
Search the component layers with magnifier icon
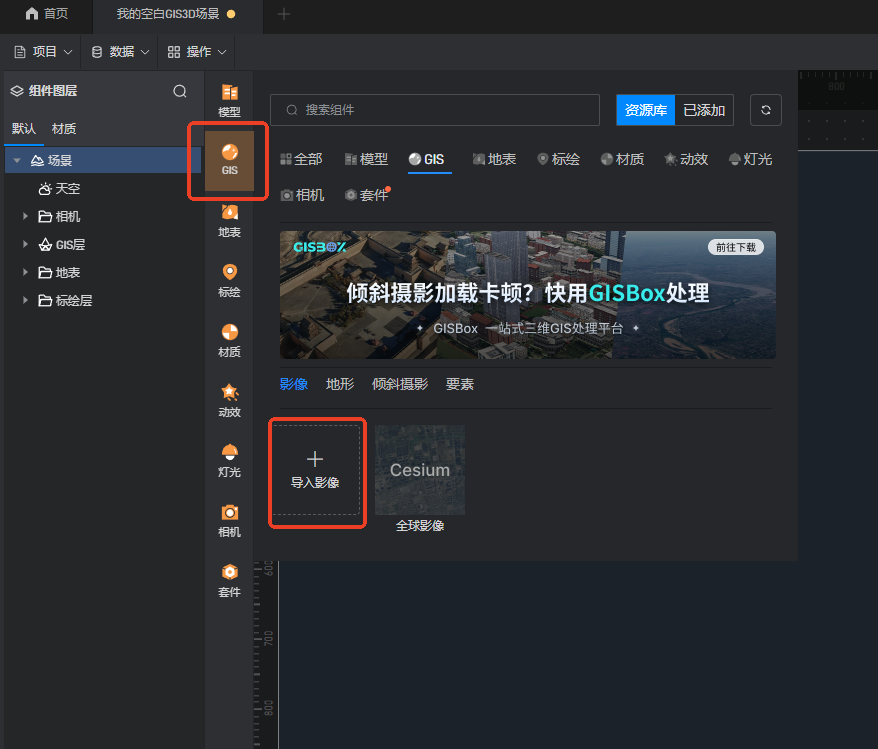(x=180, y=91)
